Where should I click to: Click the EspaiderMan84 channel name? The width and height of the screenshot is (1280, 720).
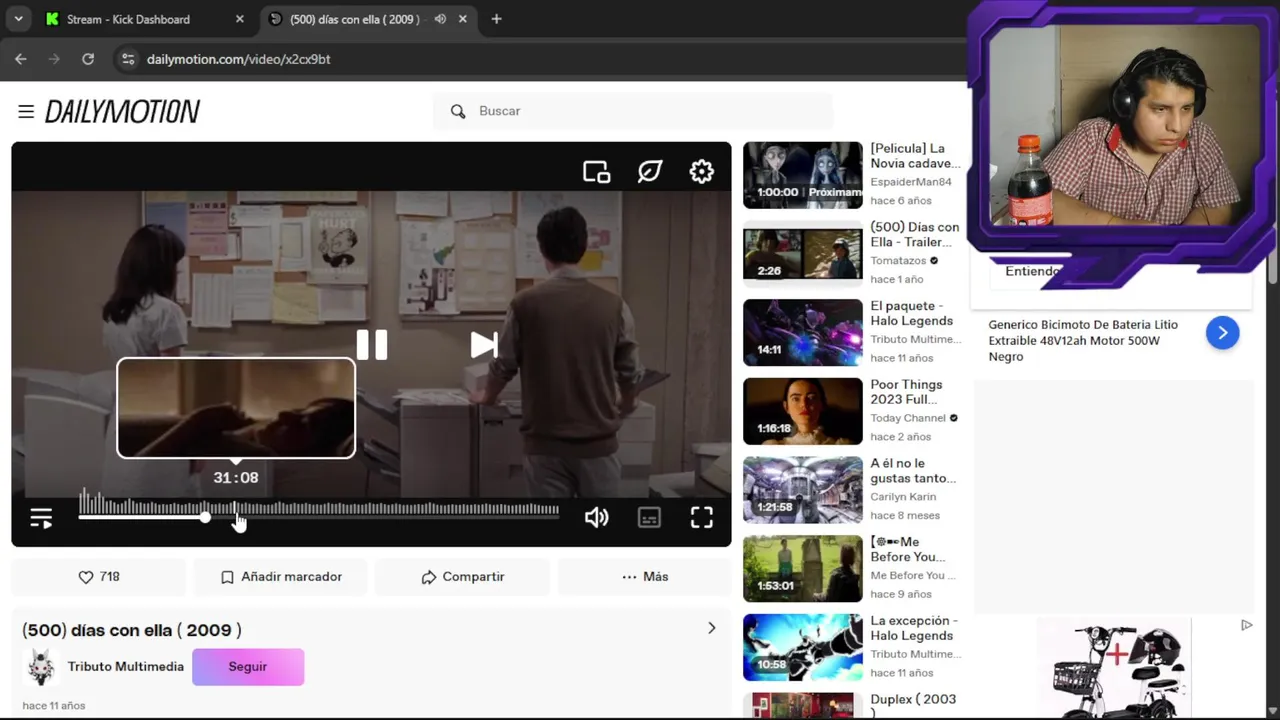tap(911, 182)
